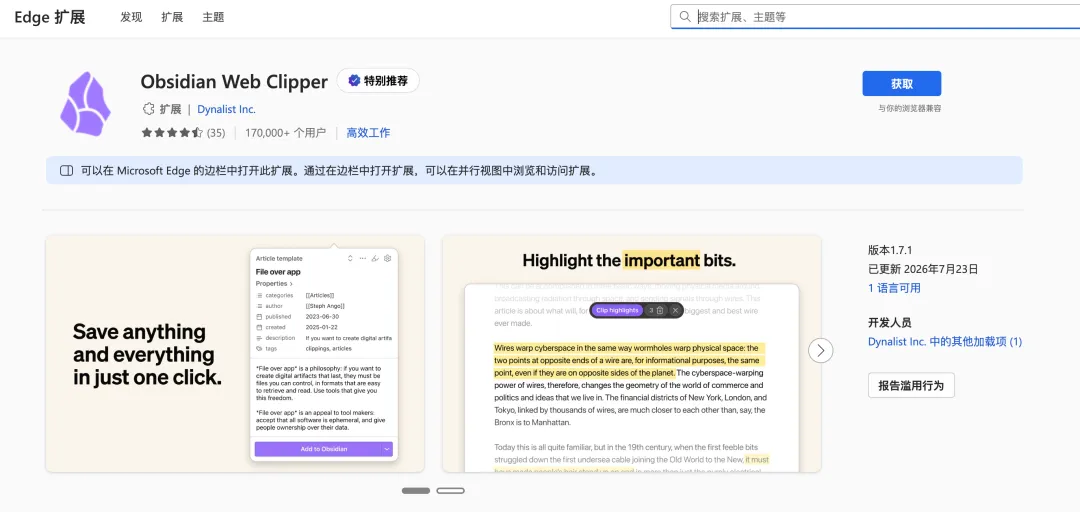The width and height of the screenshot is (1080, 512).
Task: Click the 已更新 2026年7月23日 text
Action: (x=923, y=269)
